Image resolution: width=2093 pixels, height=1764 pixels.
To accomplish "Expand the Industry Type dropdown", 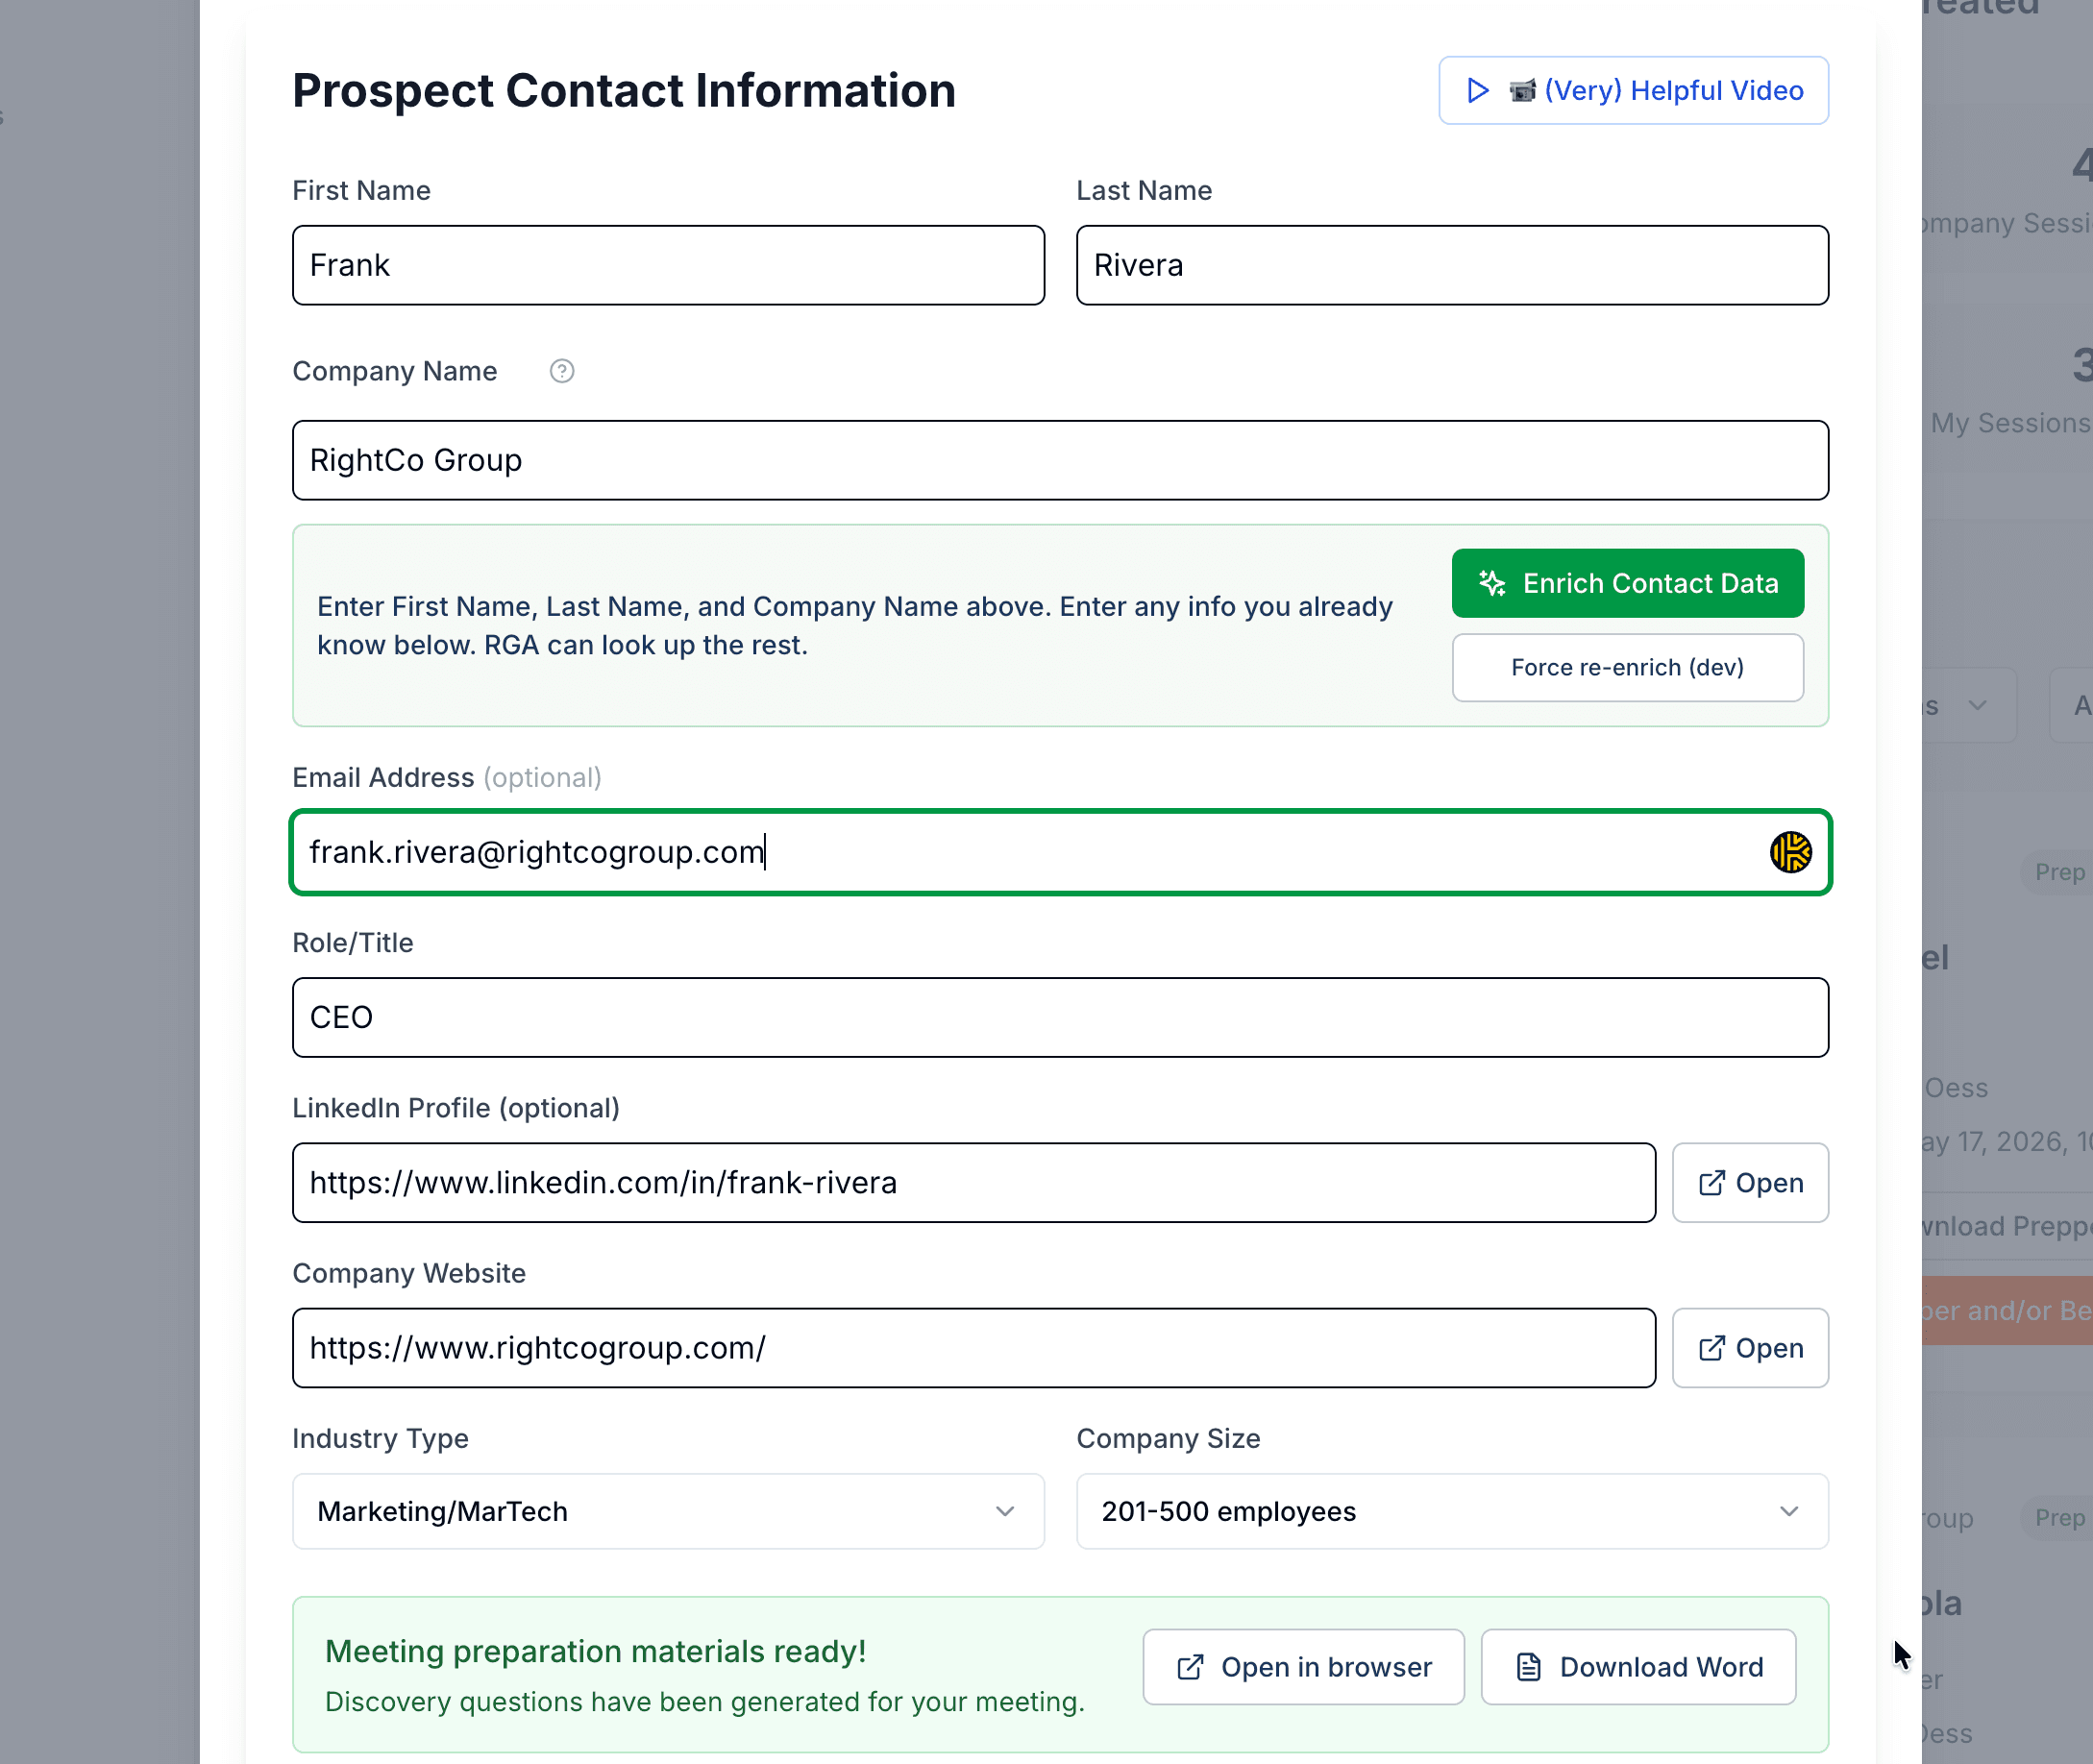I will pyautogui.click(x=668, y=1511).
